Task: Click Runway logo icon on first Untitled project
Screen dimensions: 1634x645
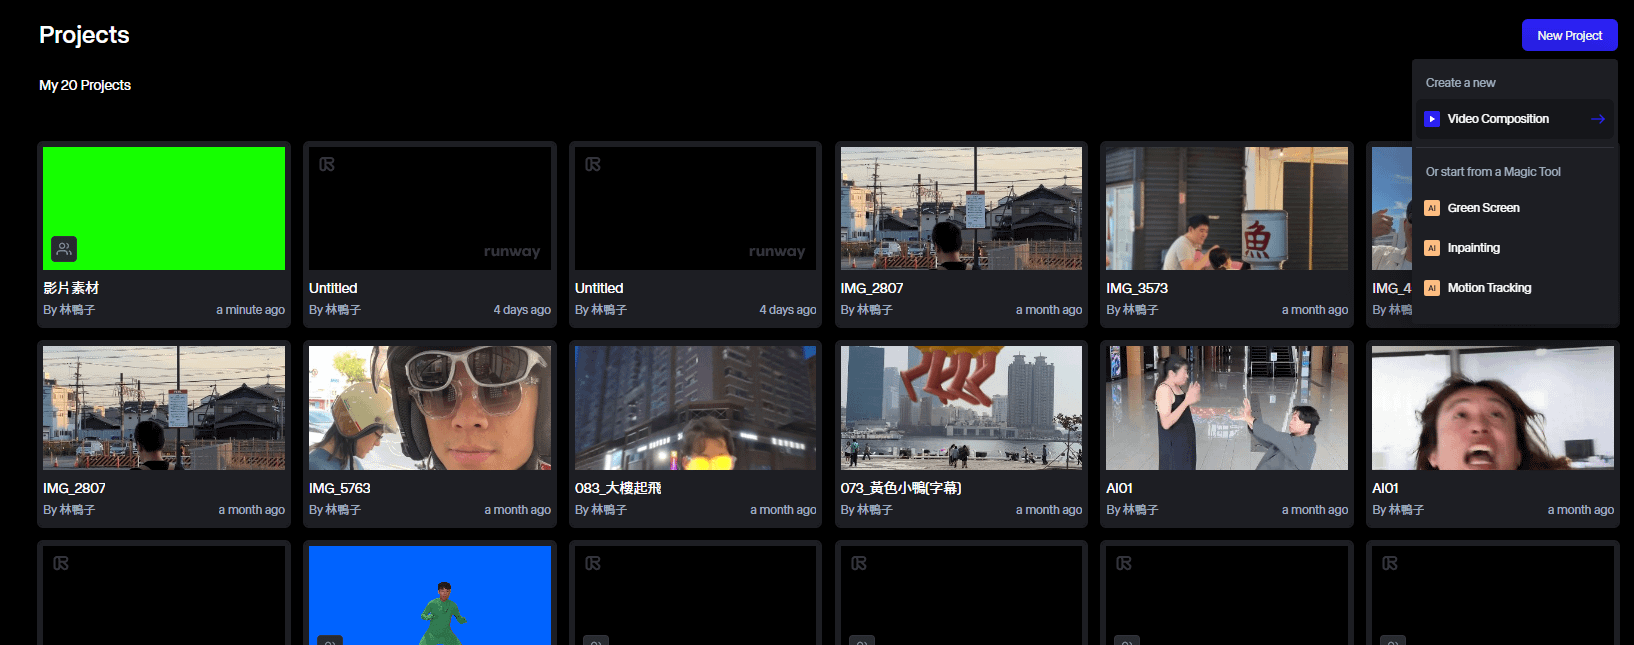Action: click(327, 164)
